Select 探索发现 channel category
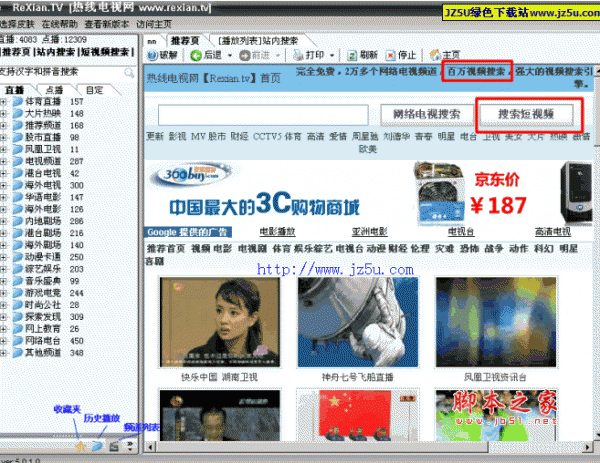 [x=43, y=317]
